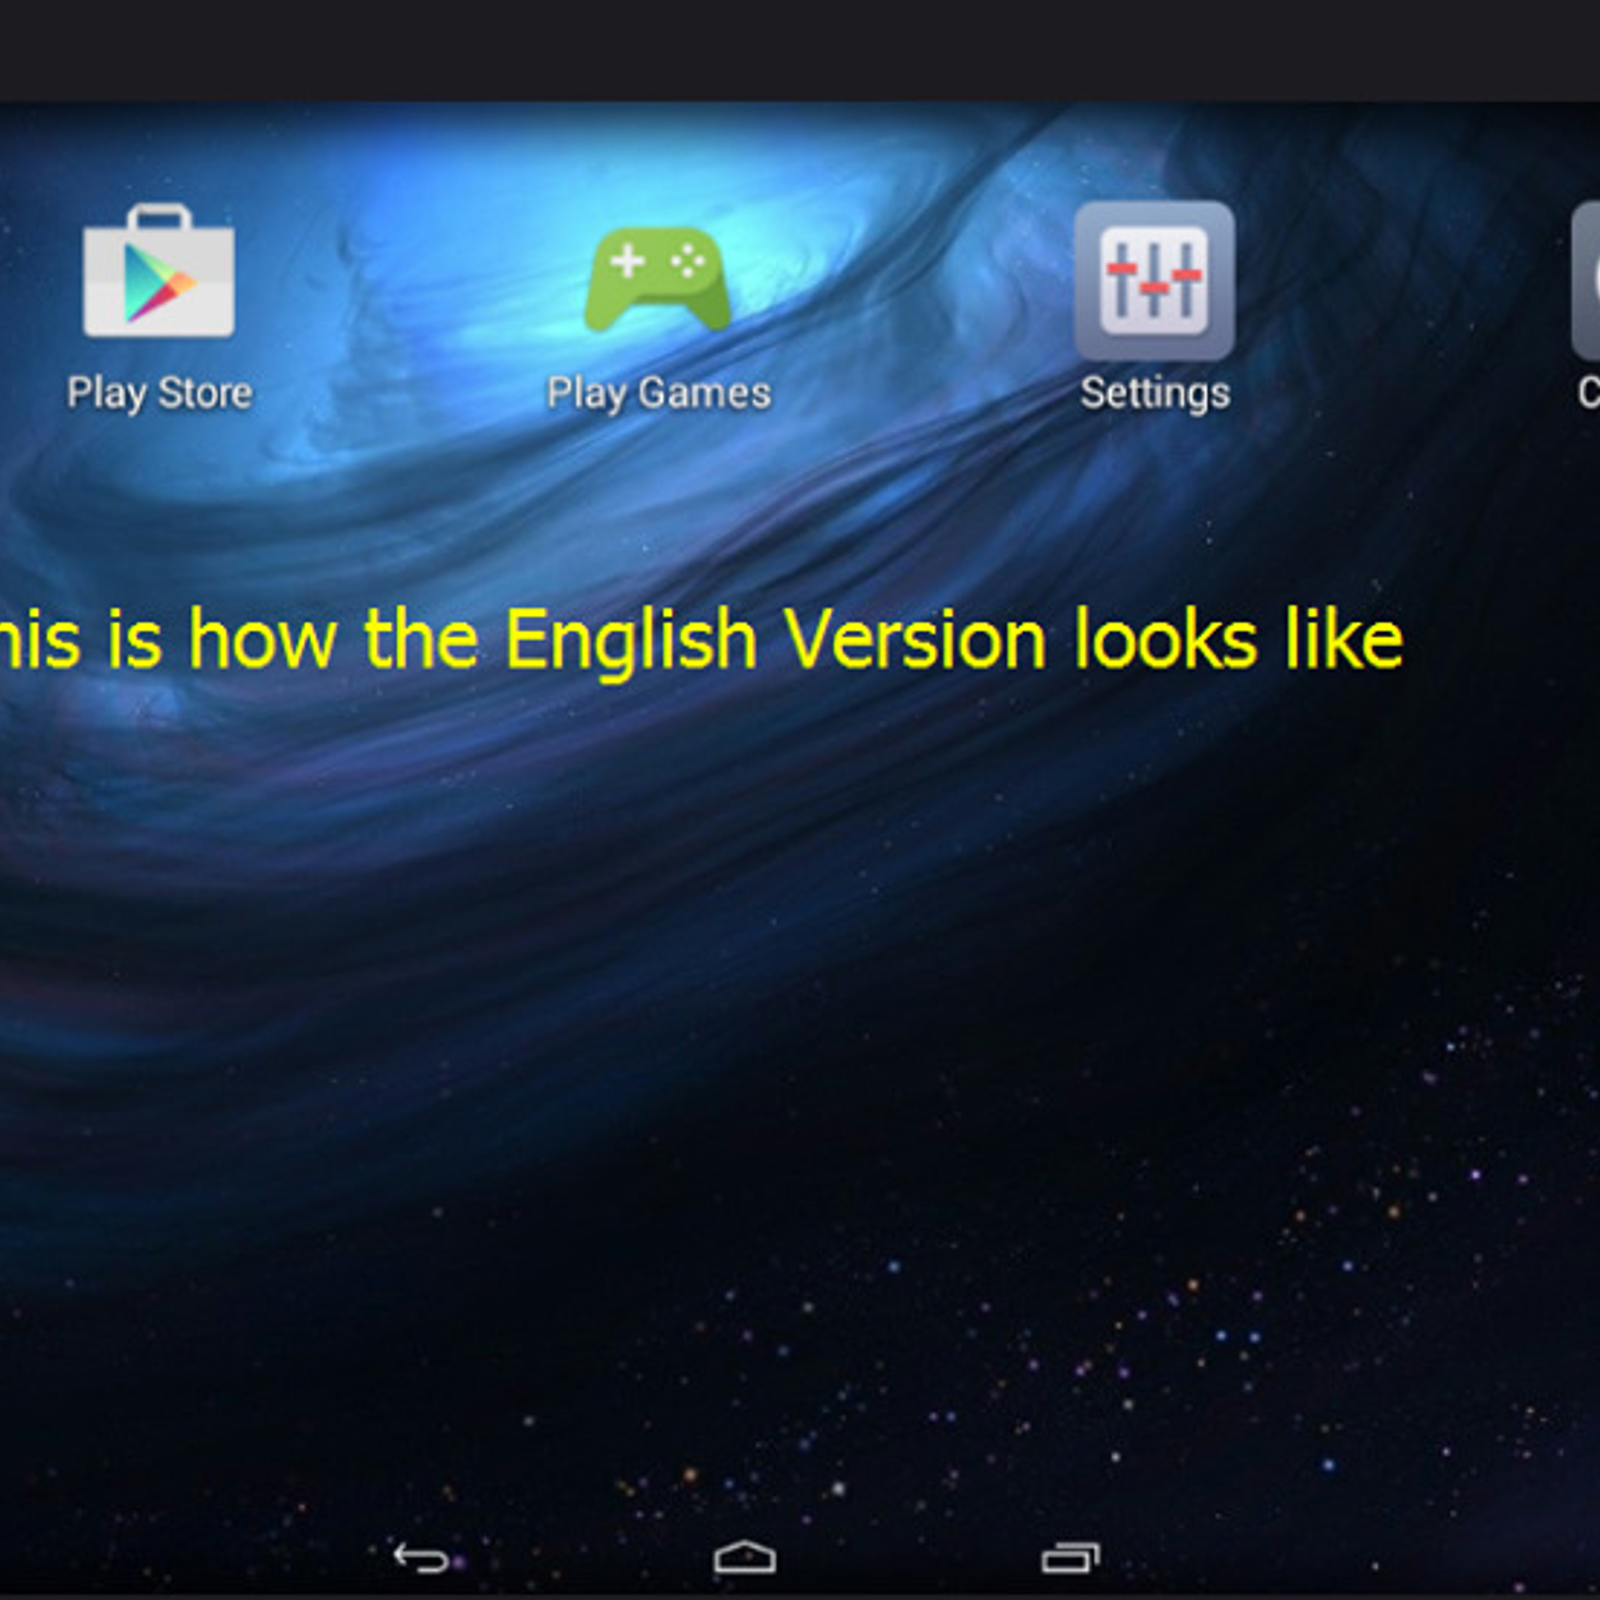Tap the Android Home navigation button
This screenshot has width=1600, height=1600.
click(745, 1557)
